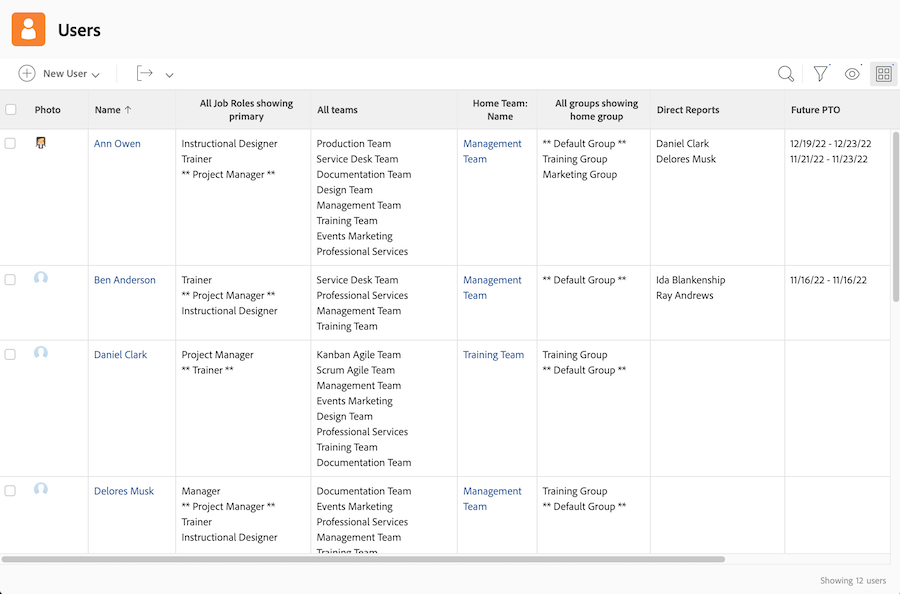Open the Delores Musk user link
The image size is (900, 594).
point(124,491)
